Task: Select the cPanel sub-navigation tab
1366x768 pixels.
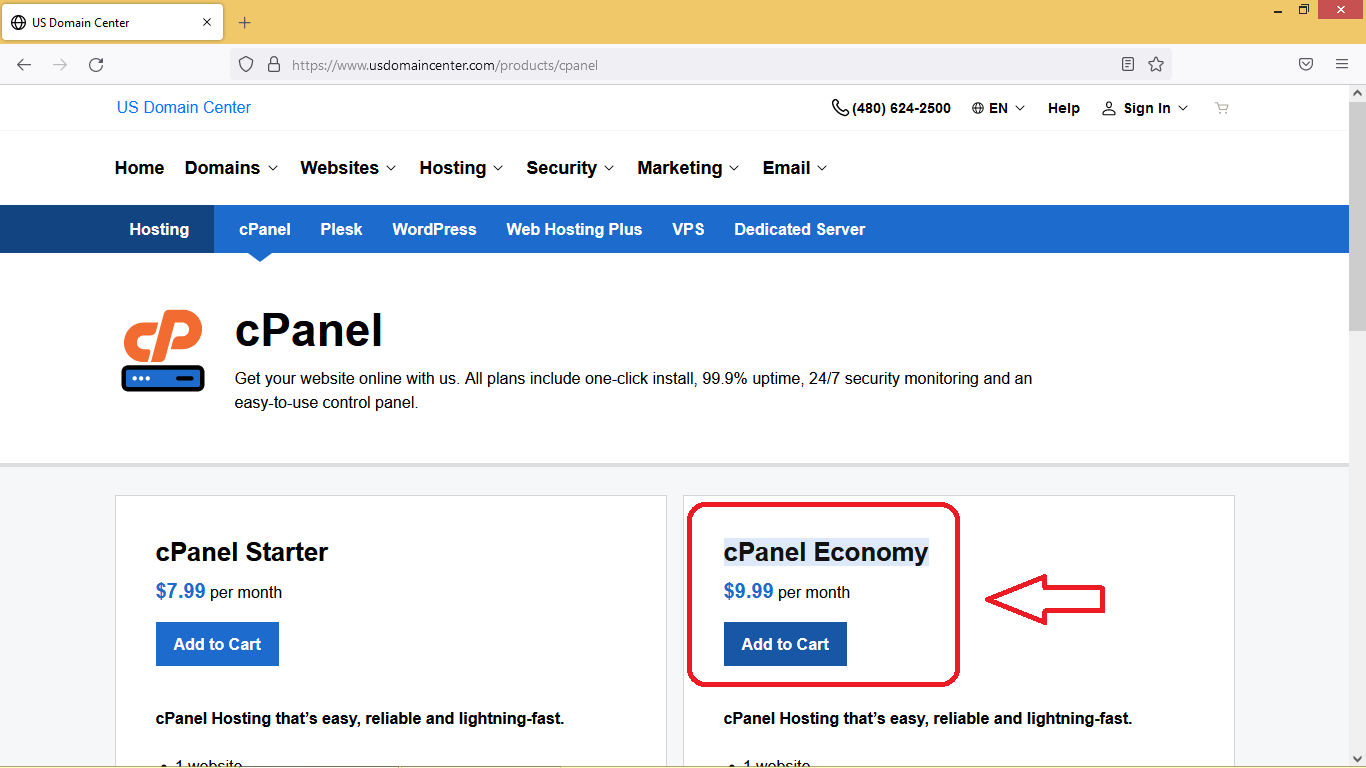Action: 265,229
